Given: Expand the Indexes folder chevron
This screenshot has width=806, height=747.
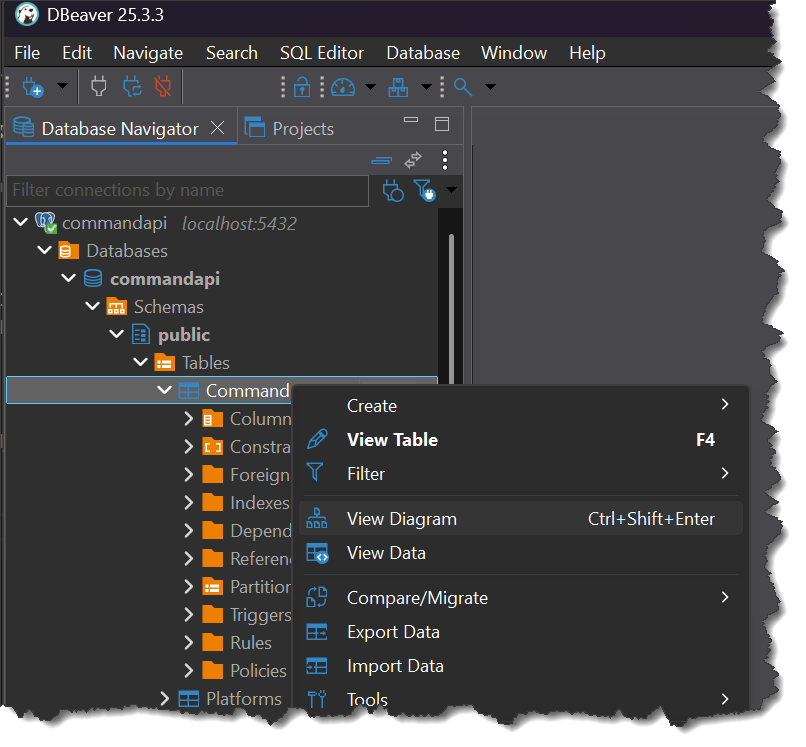Looking at the screenshot, I should [189, 502].
